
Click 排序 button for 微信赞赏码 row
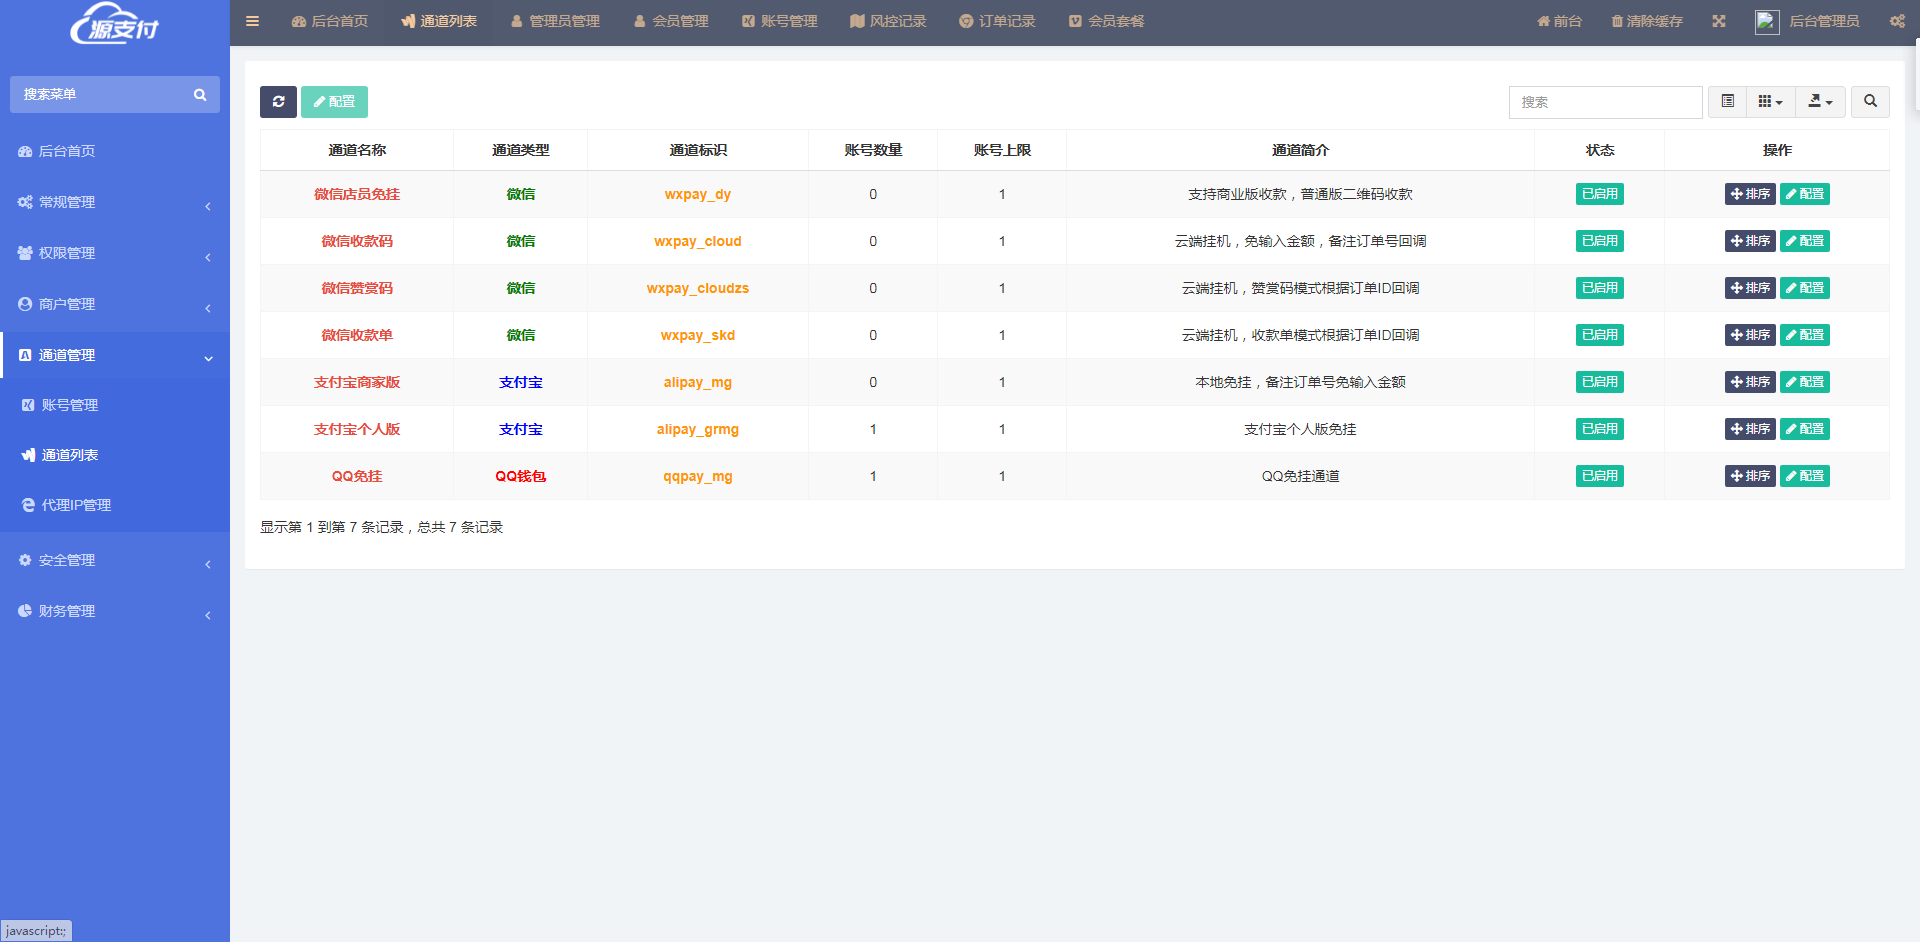pos(1750,288)
